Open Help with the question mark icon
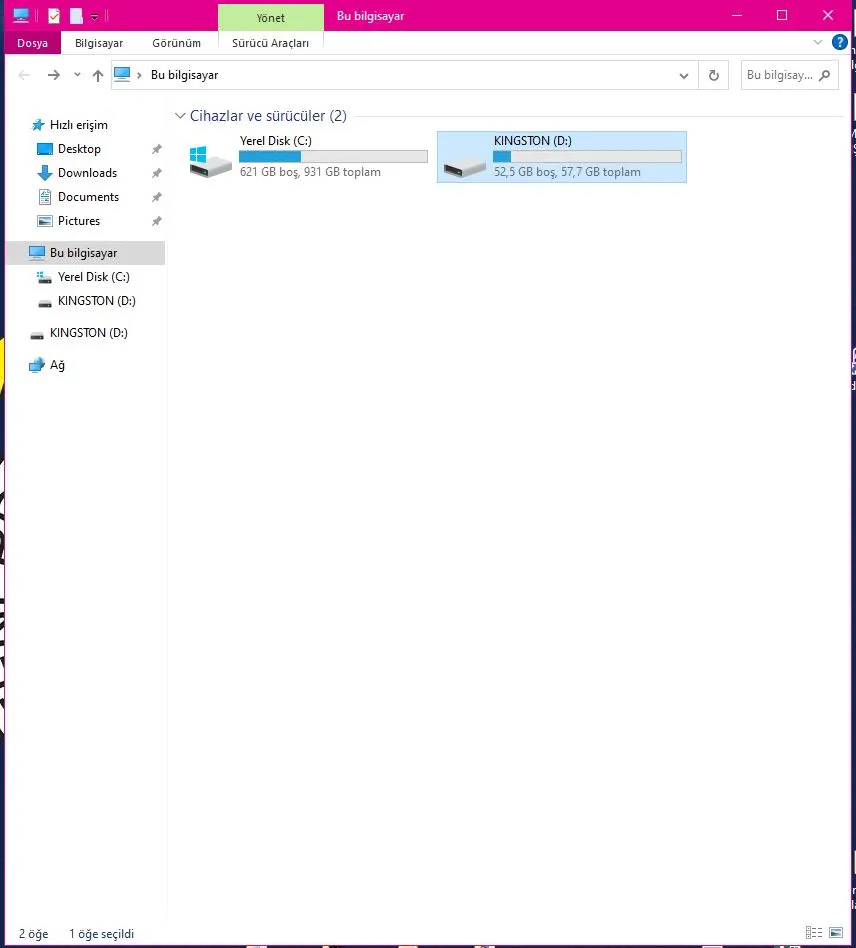This screenshot has width=856, height=948. coord(839,42)
